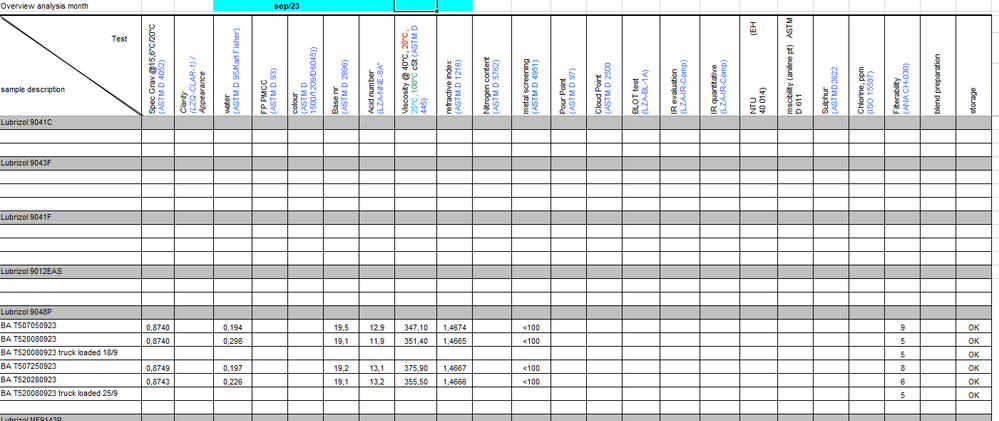This screenshot has height=421, width=999.
Task: Select the 'Nitrogen content (ASTM D 5762)' header
Action: coord(491,66)
